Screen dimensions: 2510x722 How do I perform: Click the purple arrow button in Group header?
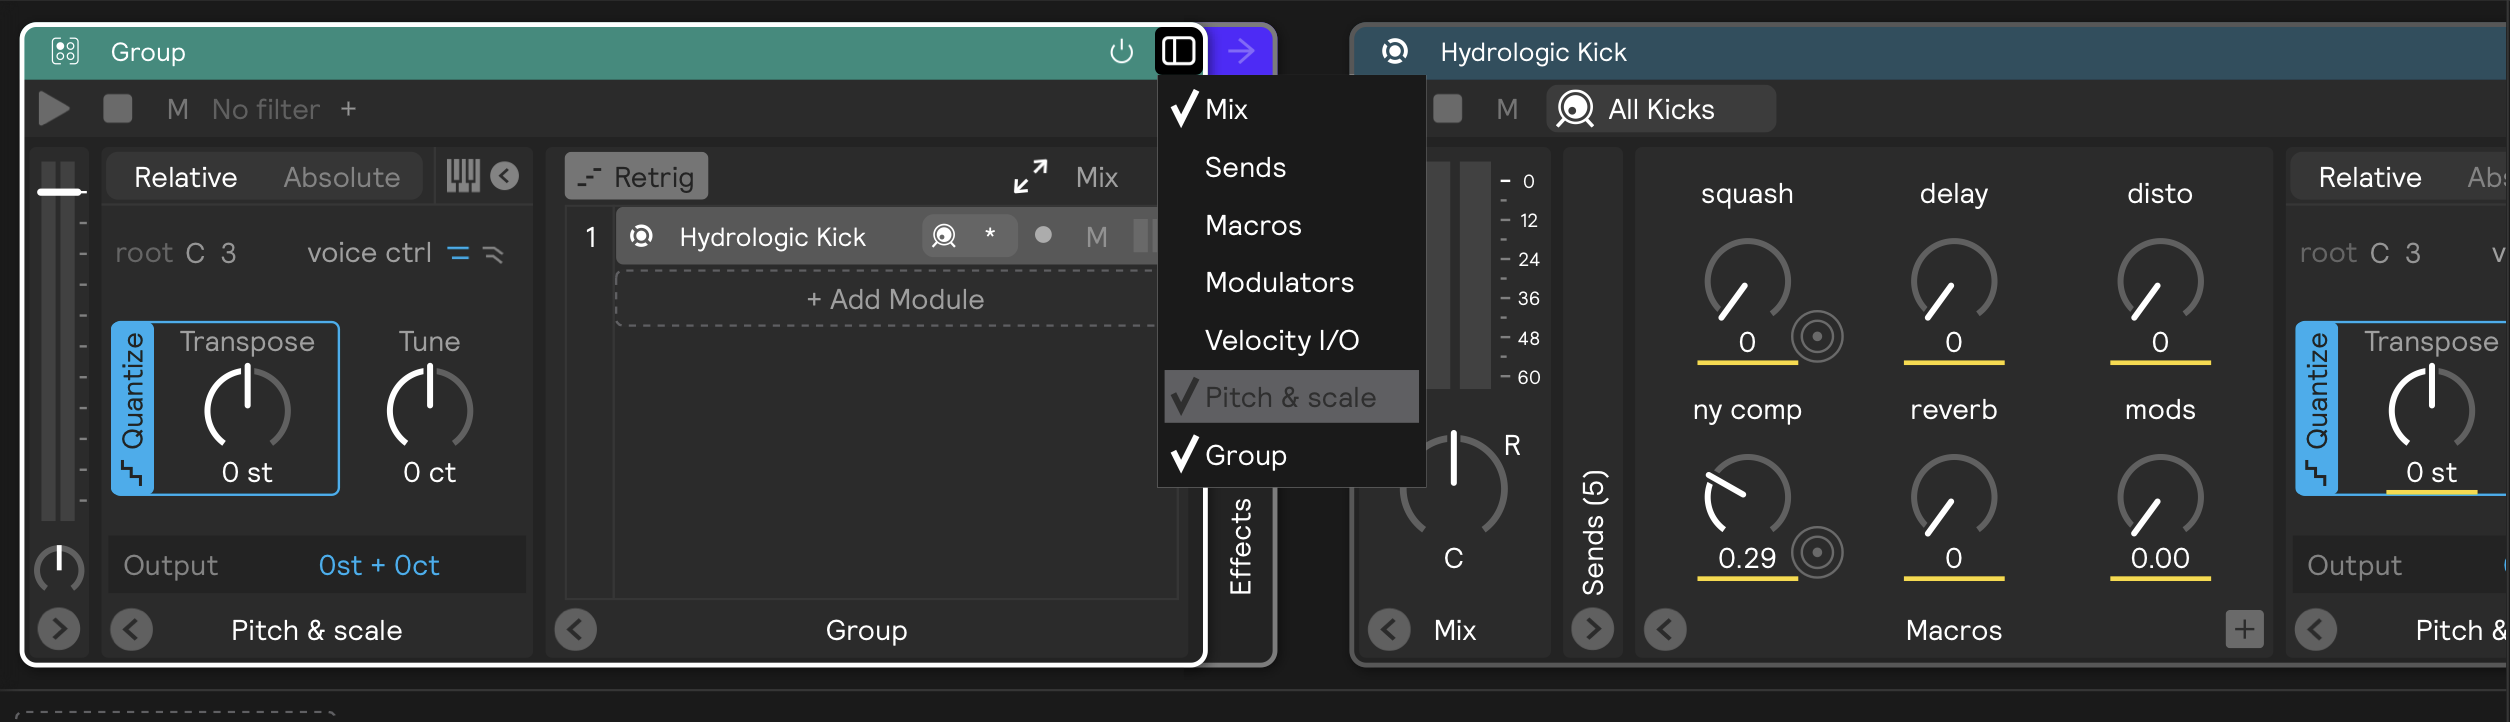pos(1241,51)
